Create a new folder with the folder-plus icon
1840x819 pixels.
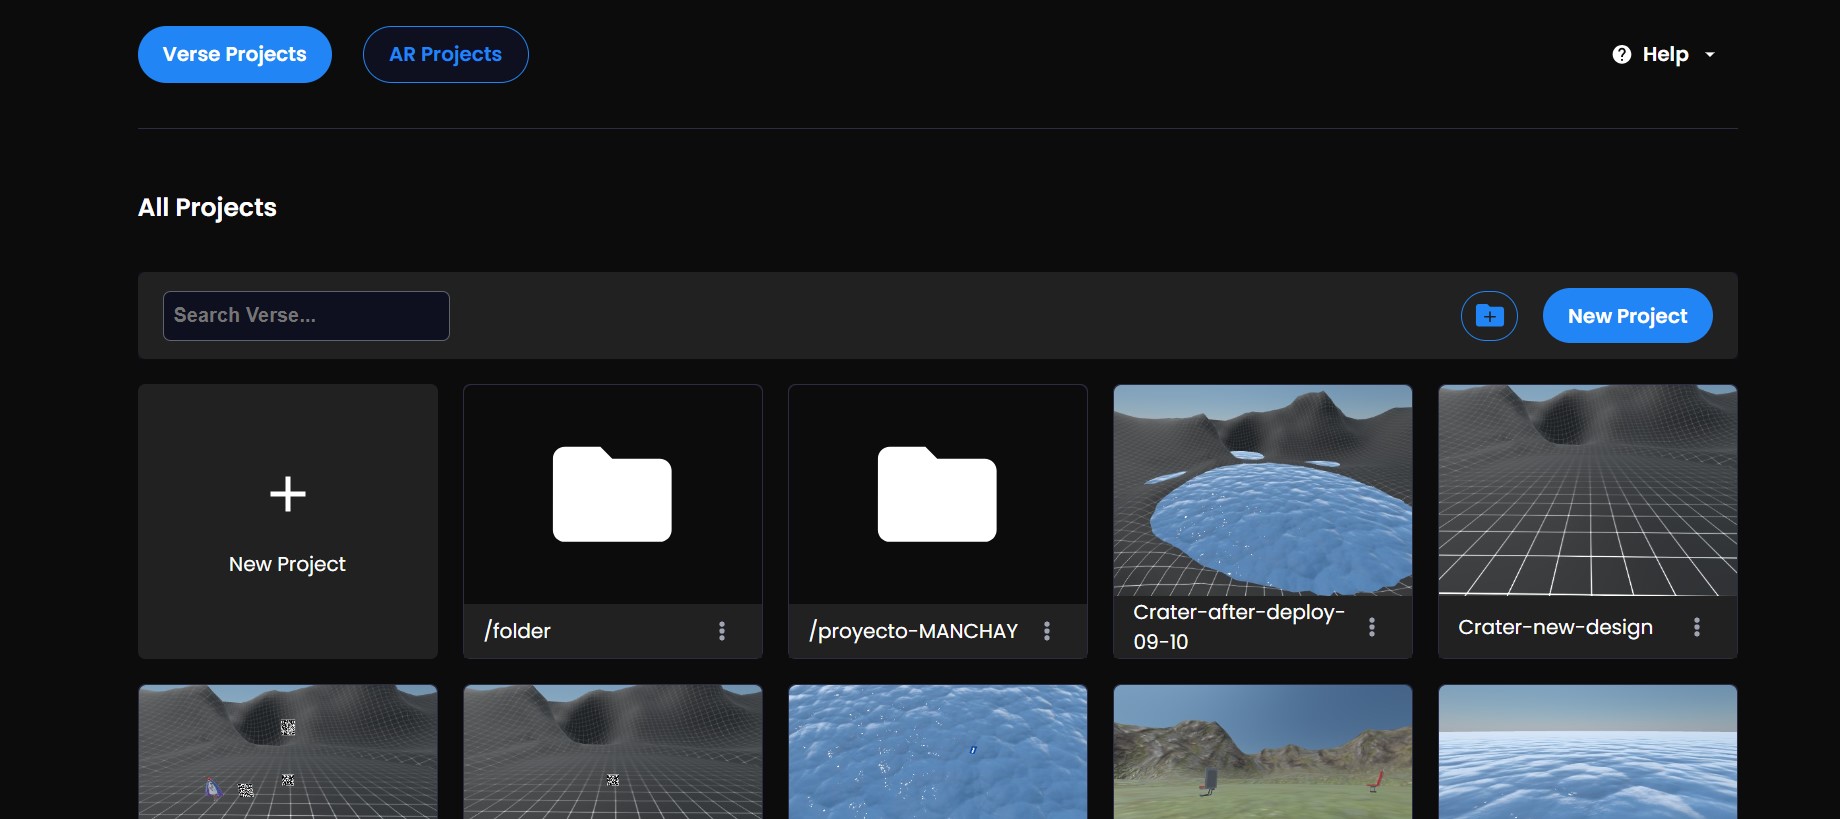click(x=1489, y=316)
